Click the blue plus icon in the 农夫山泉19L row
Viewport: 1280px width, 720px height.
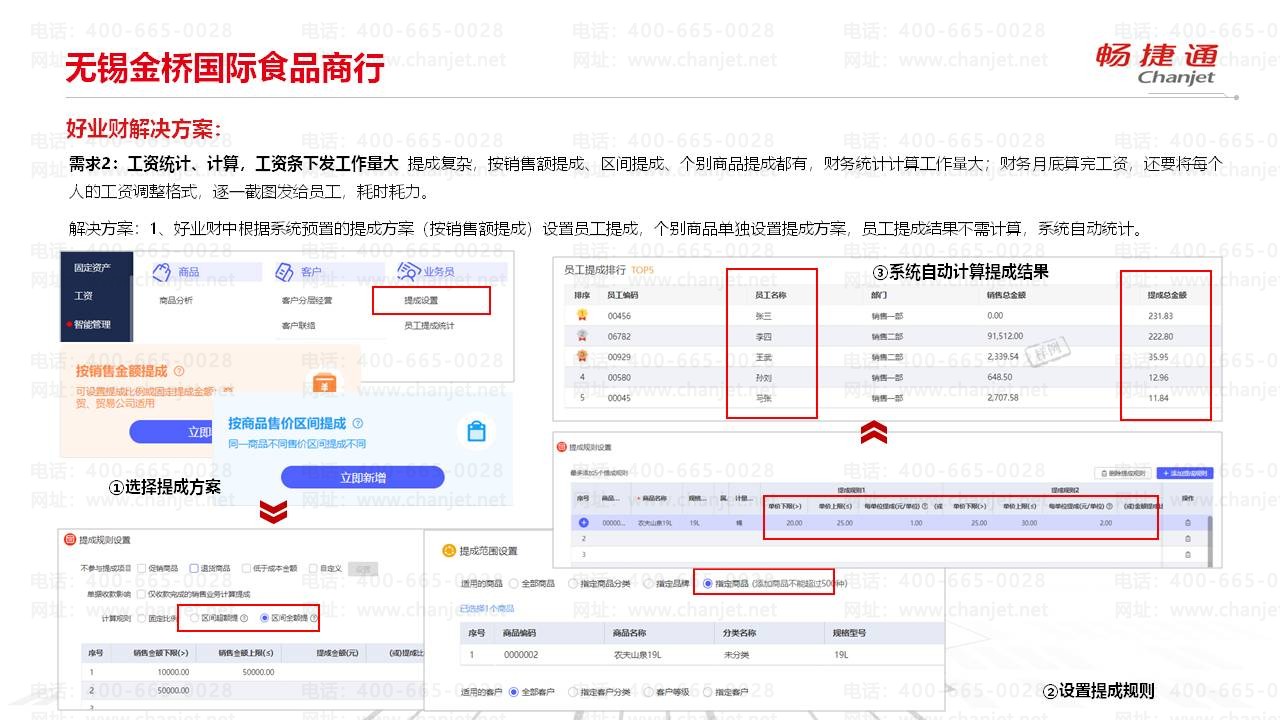[583, 523]
